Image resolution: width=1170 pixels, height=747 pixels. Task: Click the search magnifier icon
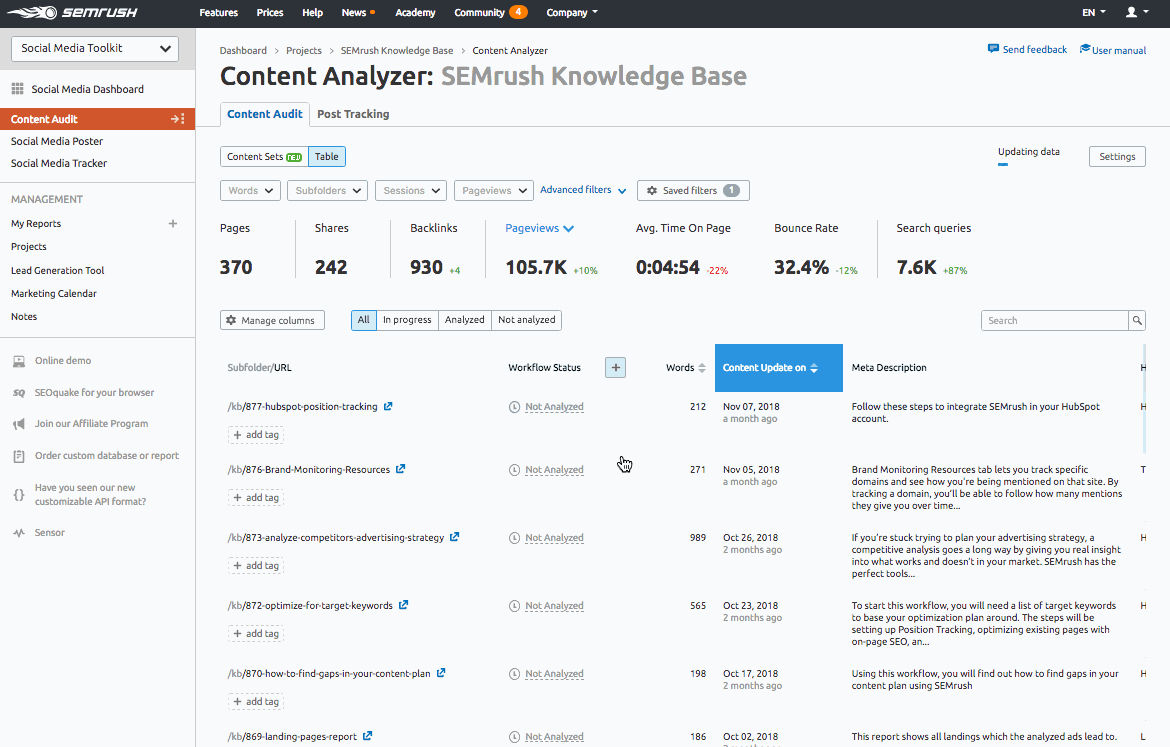pos(1137,320)
